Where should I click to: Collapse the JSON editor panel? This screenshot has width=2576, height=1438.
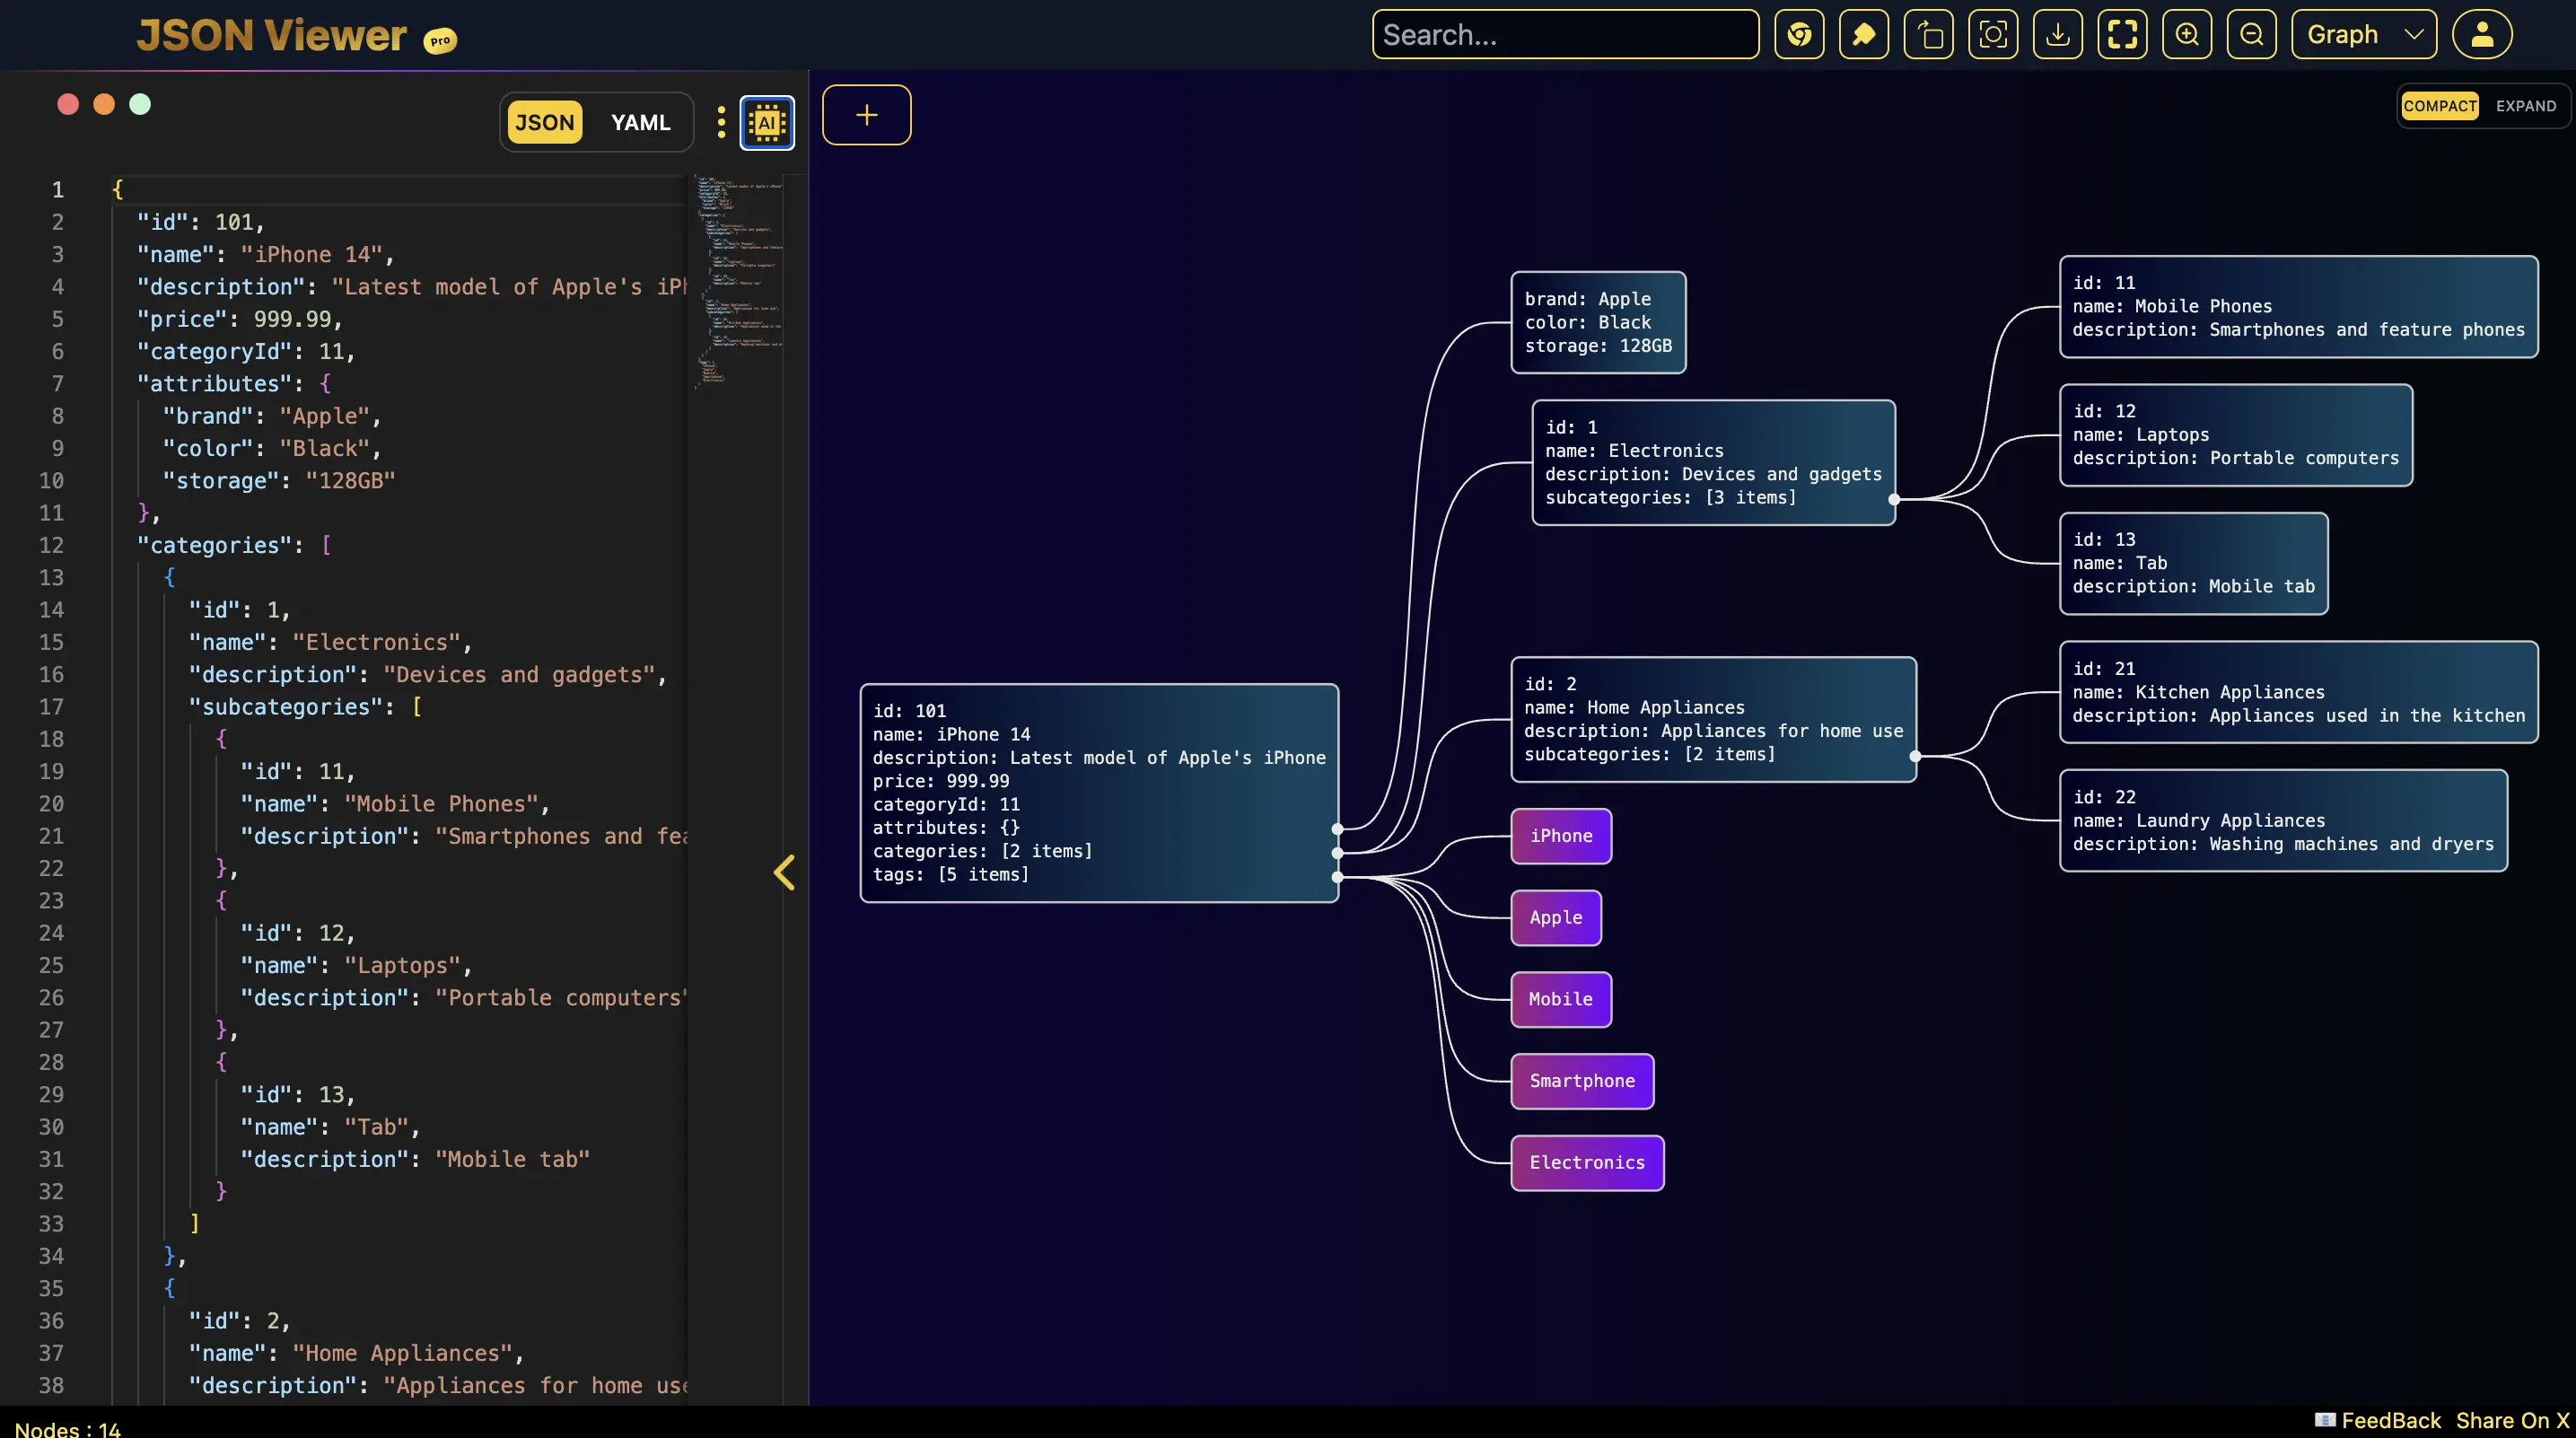click(x=785, y=872)
